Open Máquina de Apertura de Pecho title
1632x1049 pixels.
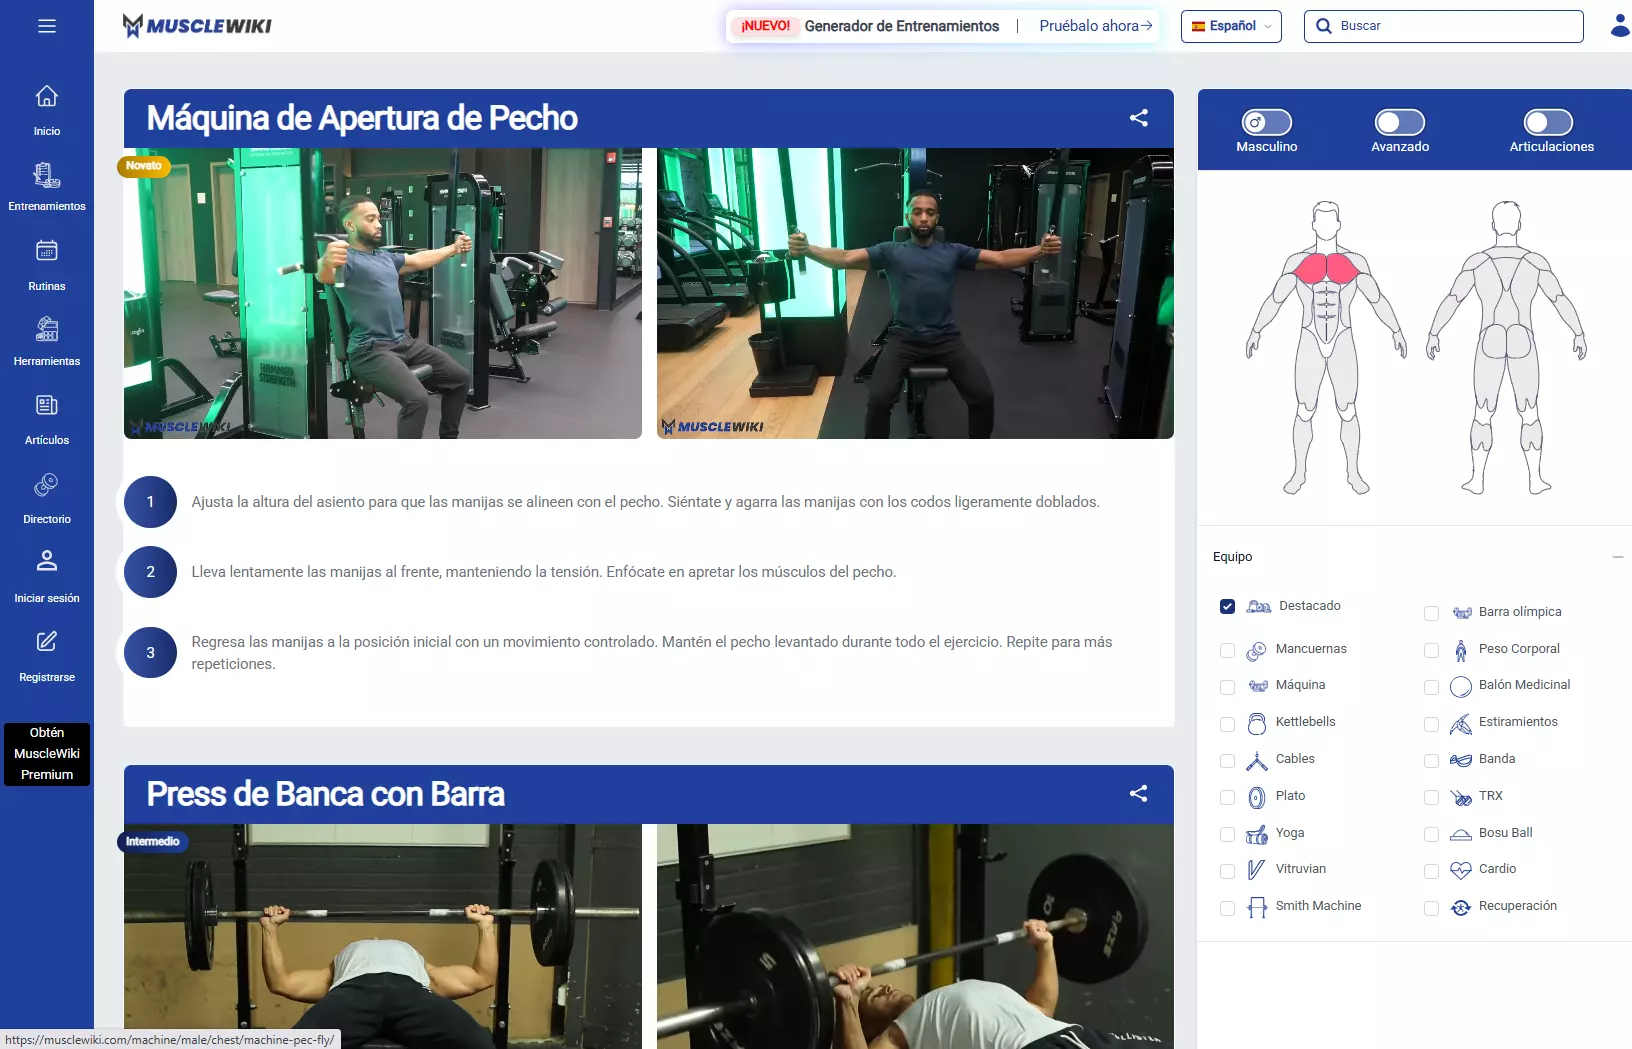pyautogui.click(x=362, y=118)
